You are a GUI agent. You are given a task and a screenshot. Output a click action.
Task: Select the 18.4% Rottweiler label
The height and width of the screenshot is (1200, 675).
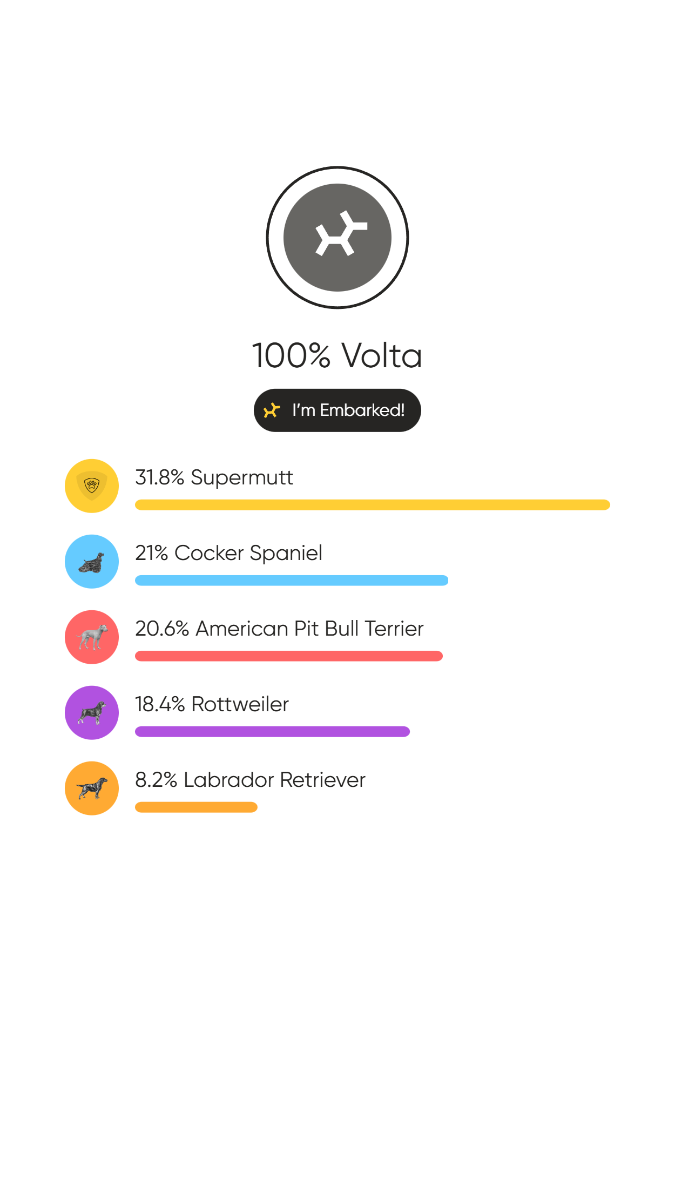coord(212,705)
